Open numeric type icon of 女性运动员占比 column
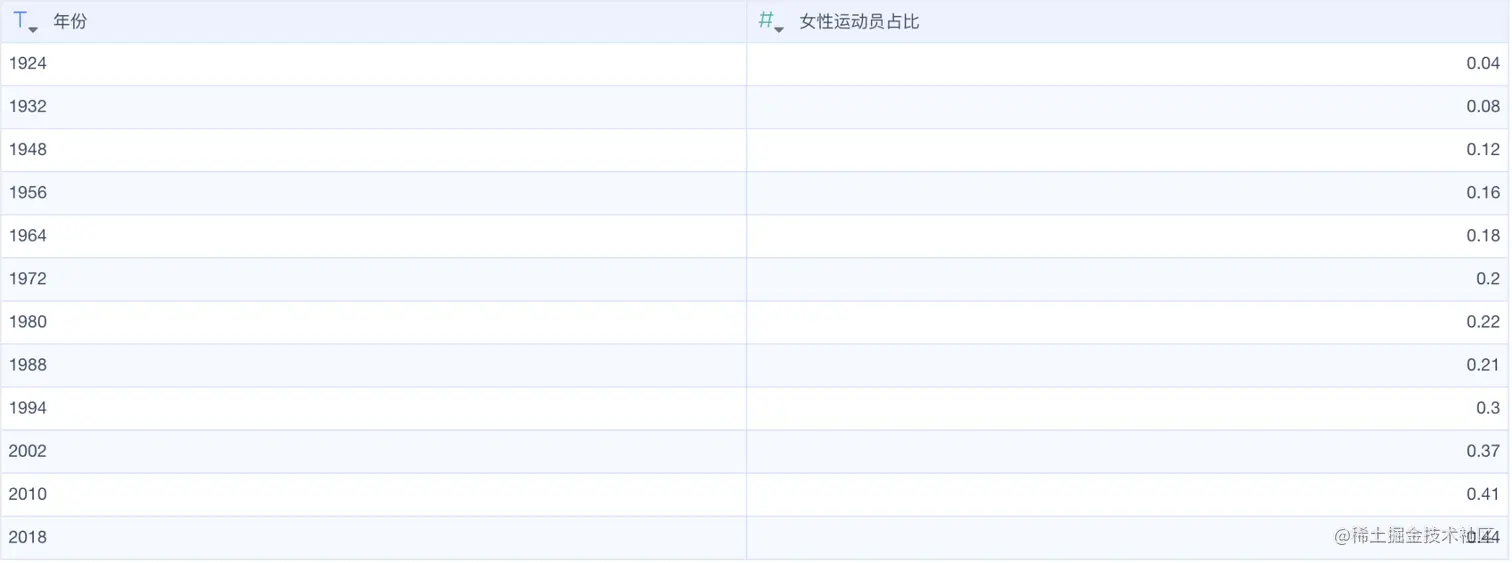The height and width of the screenshot is (563, 1512). pos(771,21)
